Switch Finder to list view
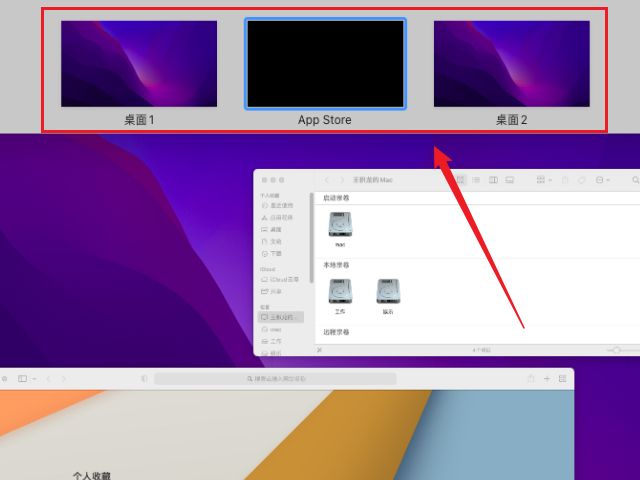The height and width of the screenshot is (480, 640). (x=477, y=180)
